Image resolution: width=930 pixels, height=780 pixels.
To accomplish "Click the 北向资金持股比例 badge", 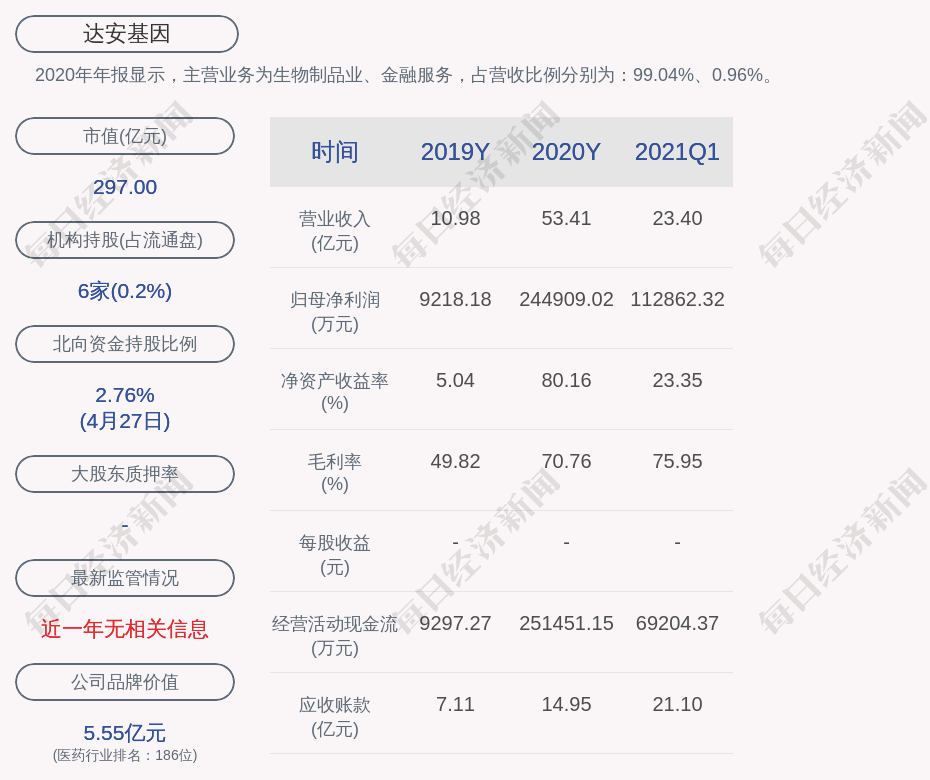I will [124, 344].
